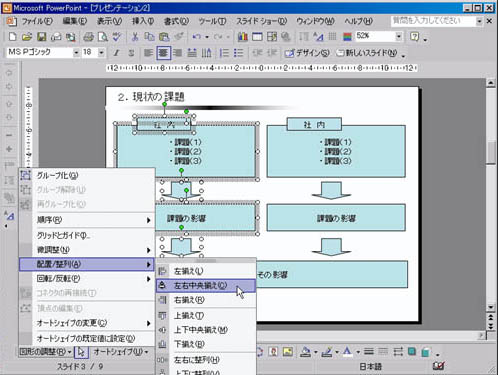Expand the 順序 submenu

click(87, 220)
